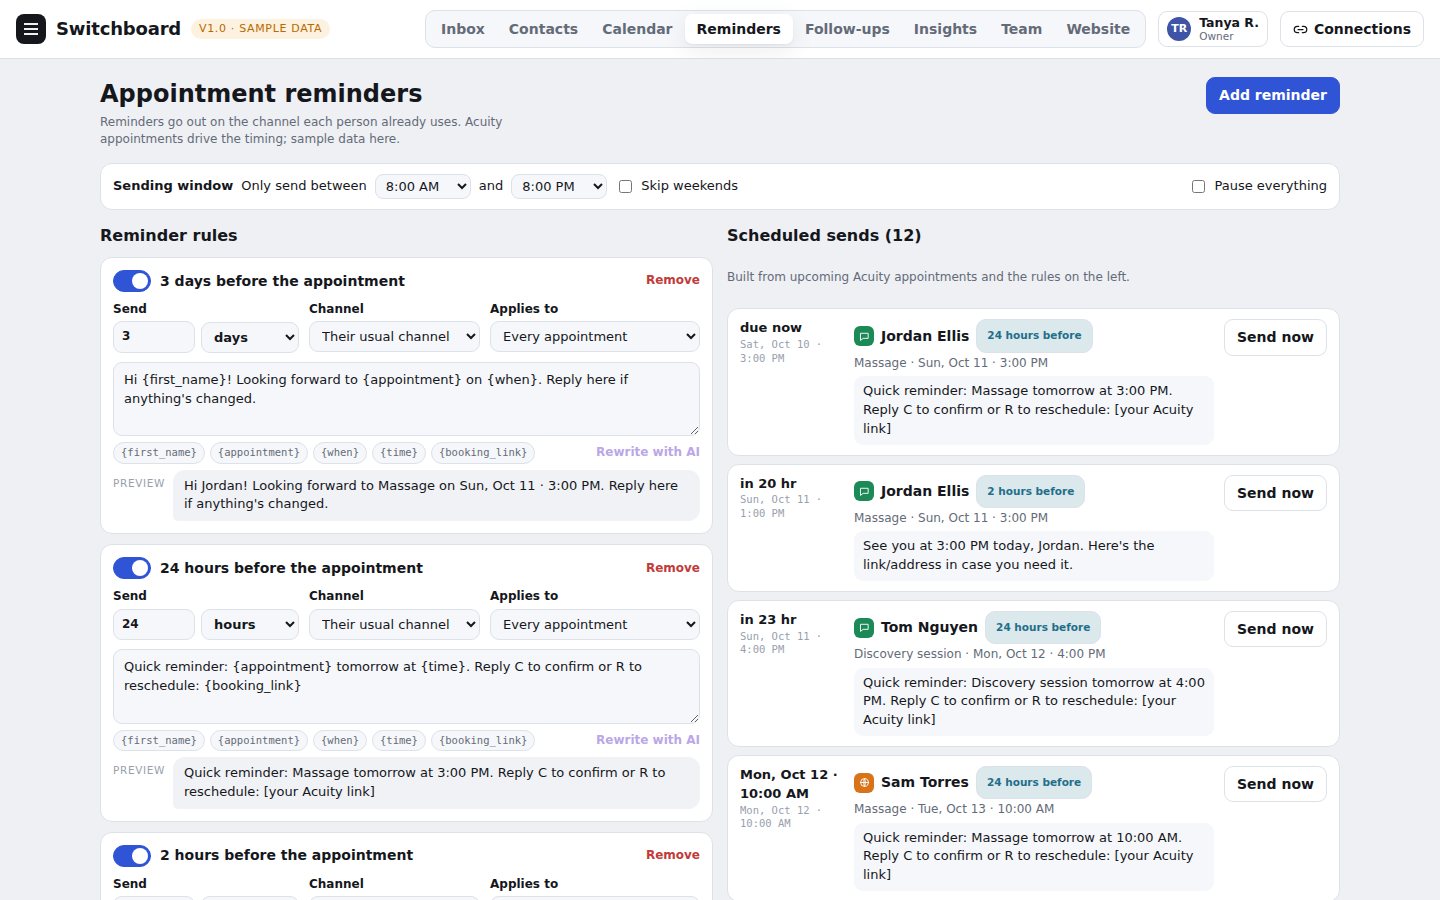Image resolution: width=1440 pixels, height=900 pixels.
Task: Click the Send number field showing 3
Action: point(154,337)
